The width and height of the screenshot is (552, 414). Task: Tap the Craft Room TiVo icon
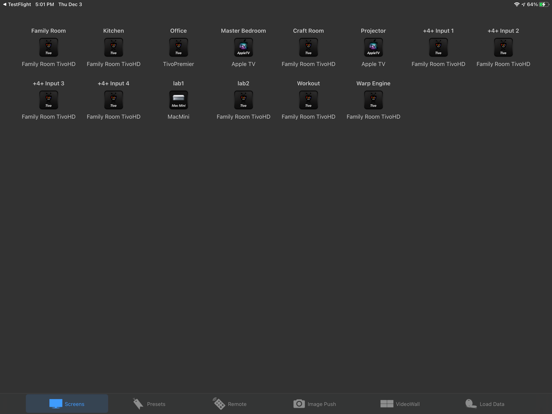[308, 47]
